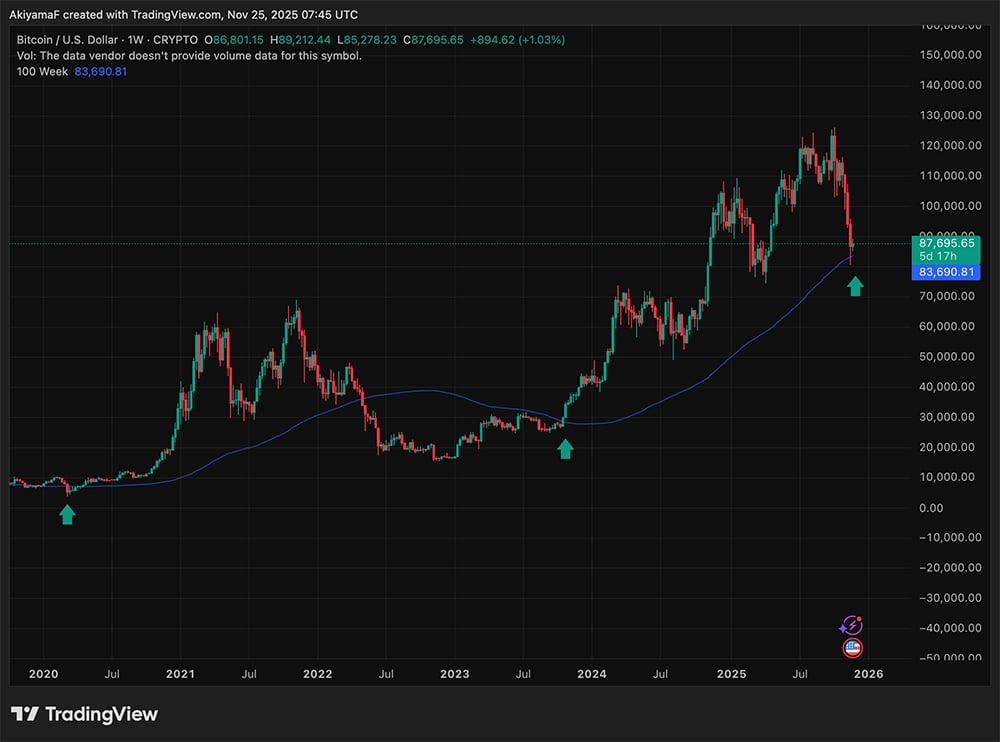
Task: Click the 2026 label on time axis
Action: (869, 674)
